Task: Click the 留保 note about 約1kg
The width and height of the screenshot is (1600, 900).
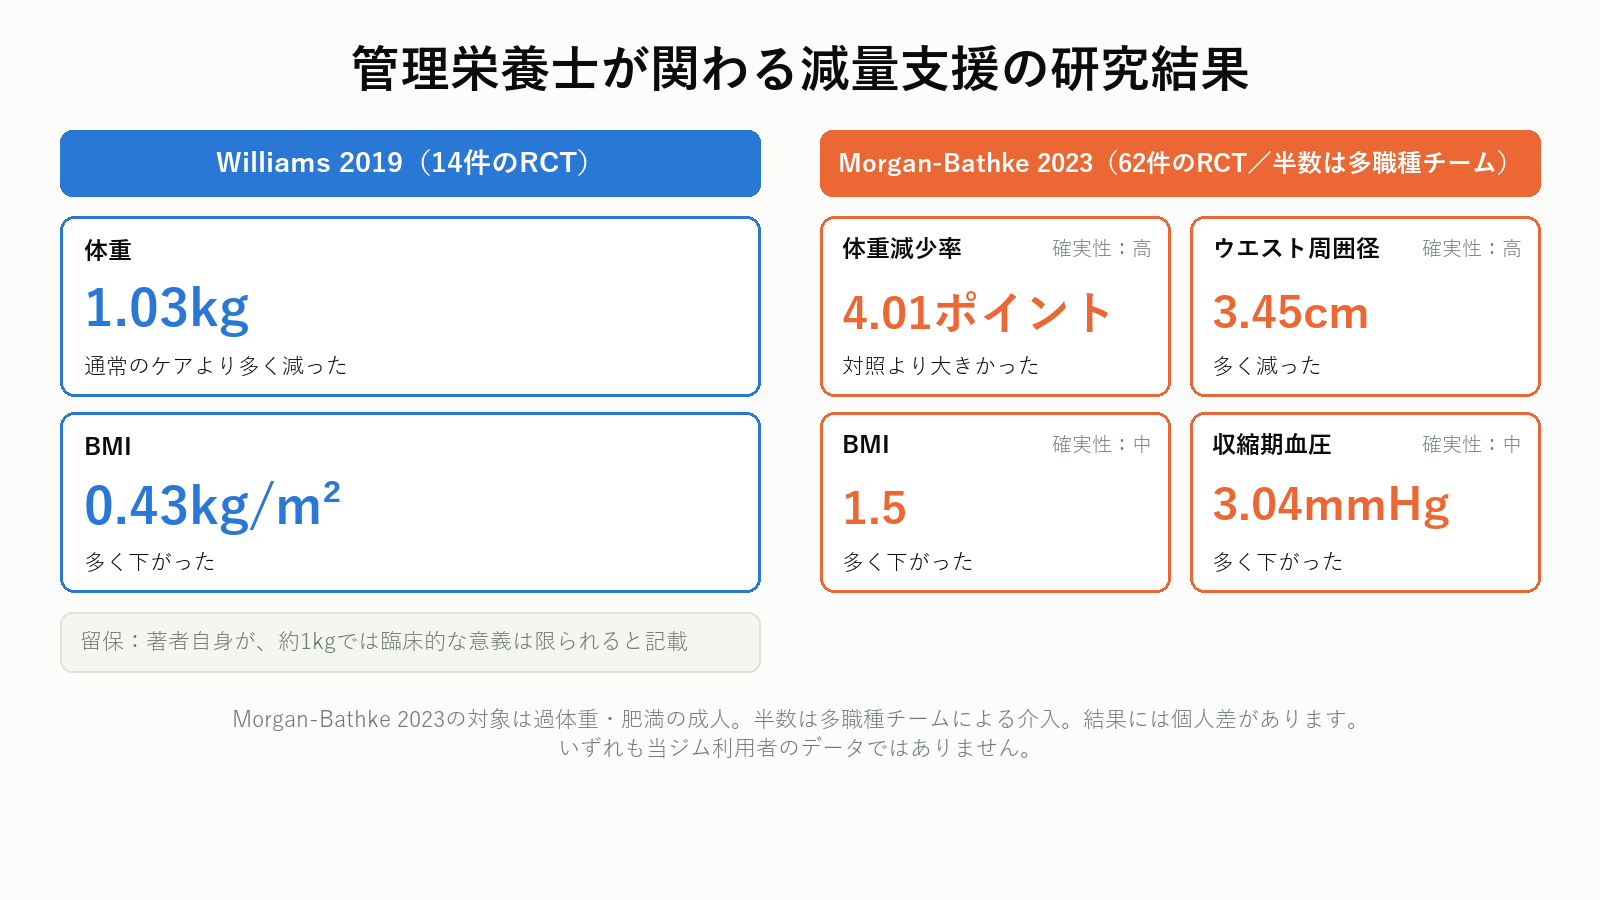Action: coord(410,642)
